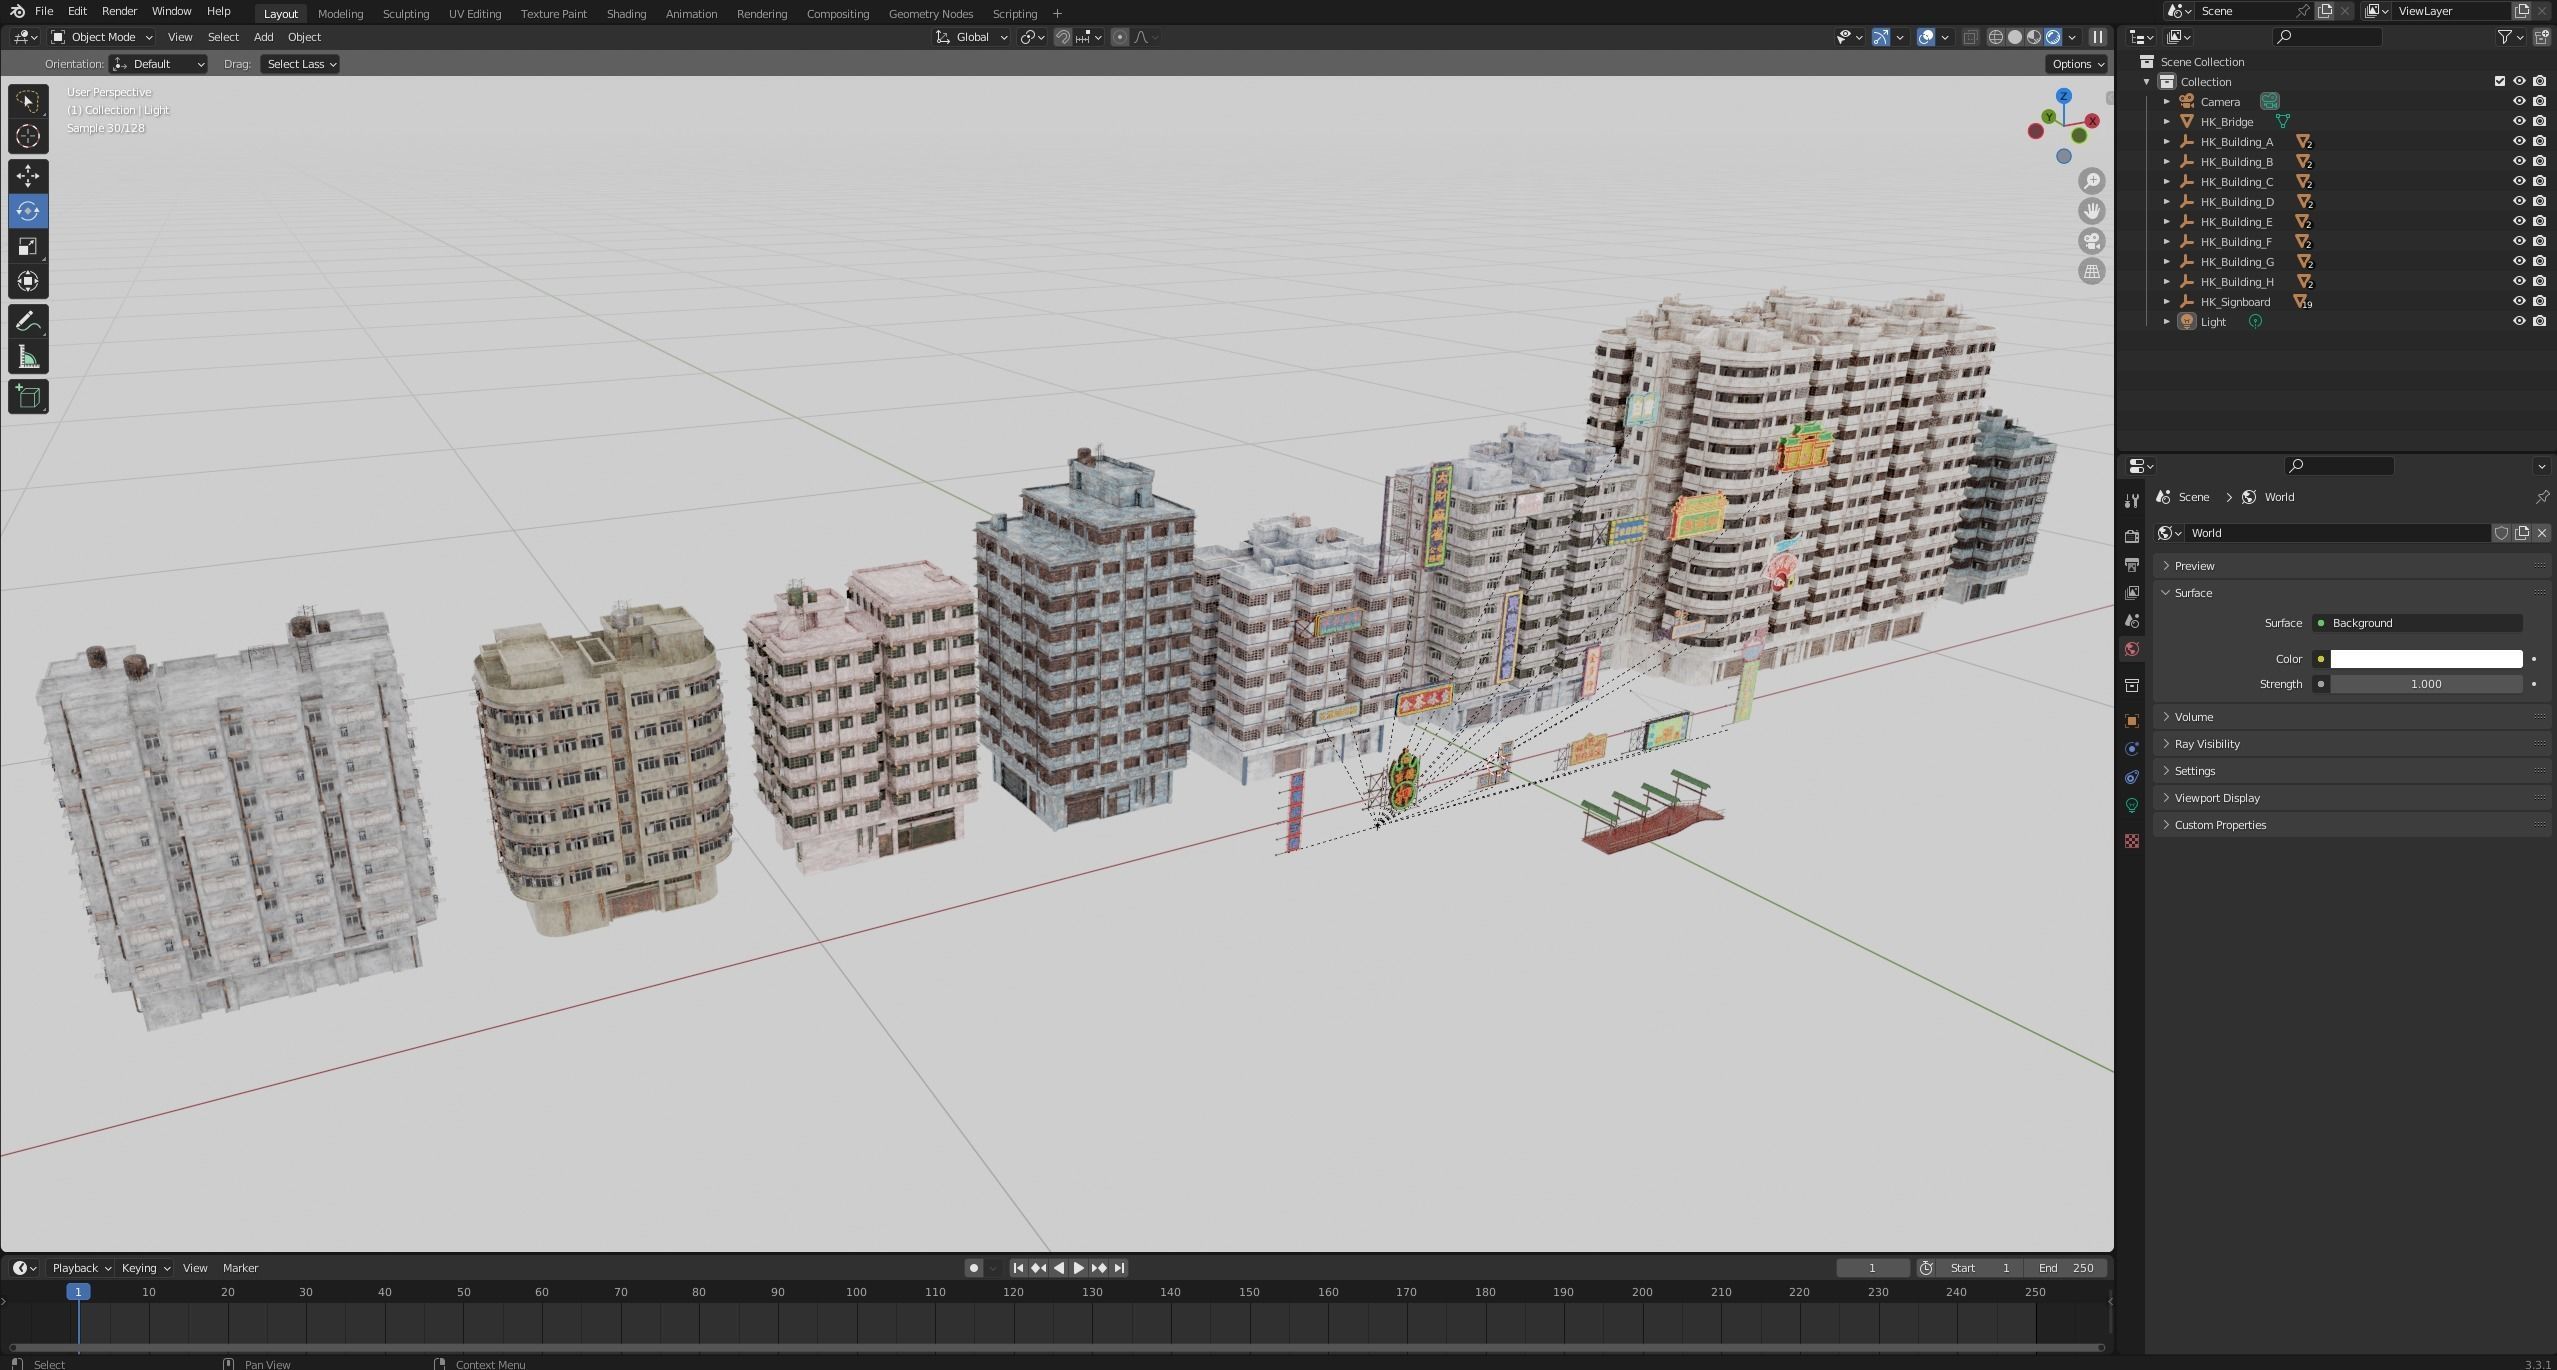Viewport: 2557px width, 1370px height.
Task: Activate the Scale tool
Action: tap(28, 246)
